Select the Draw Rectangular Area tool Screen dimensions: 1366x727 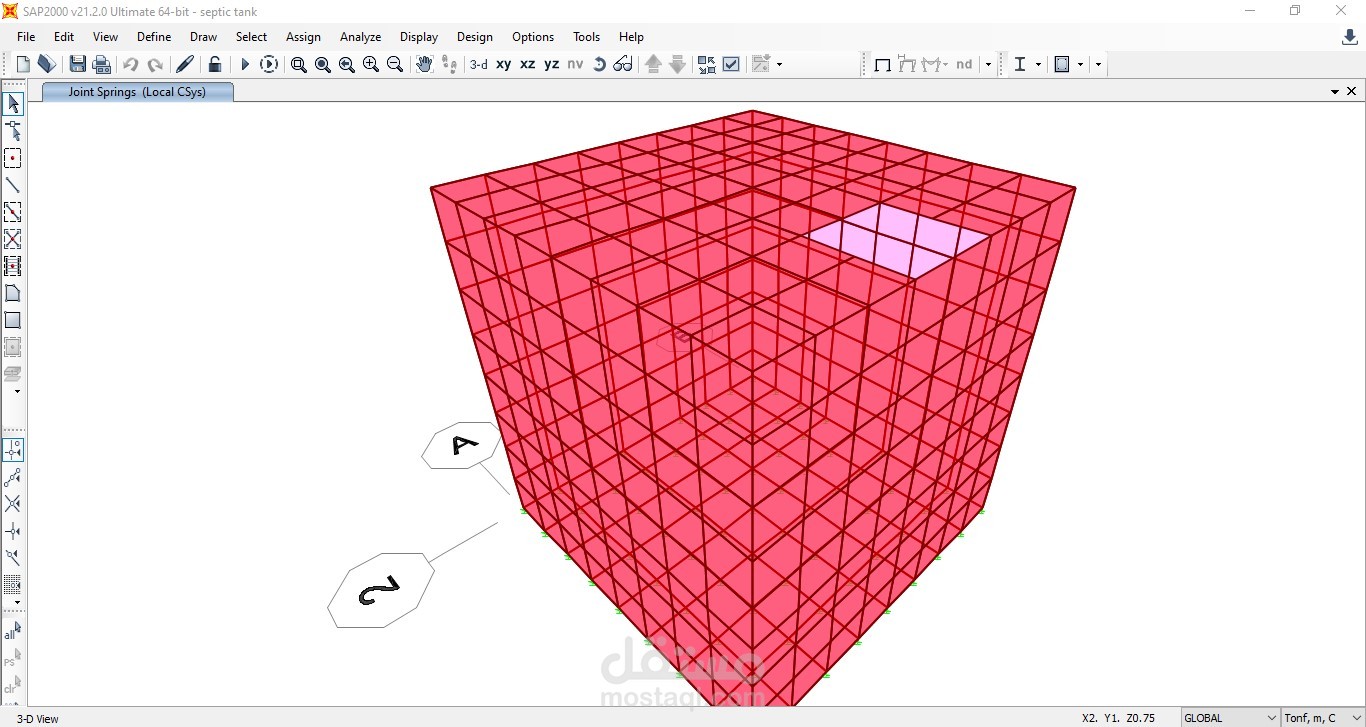point(13,320)
